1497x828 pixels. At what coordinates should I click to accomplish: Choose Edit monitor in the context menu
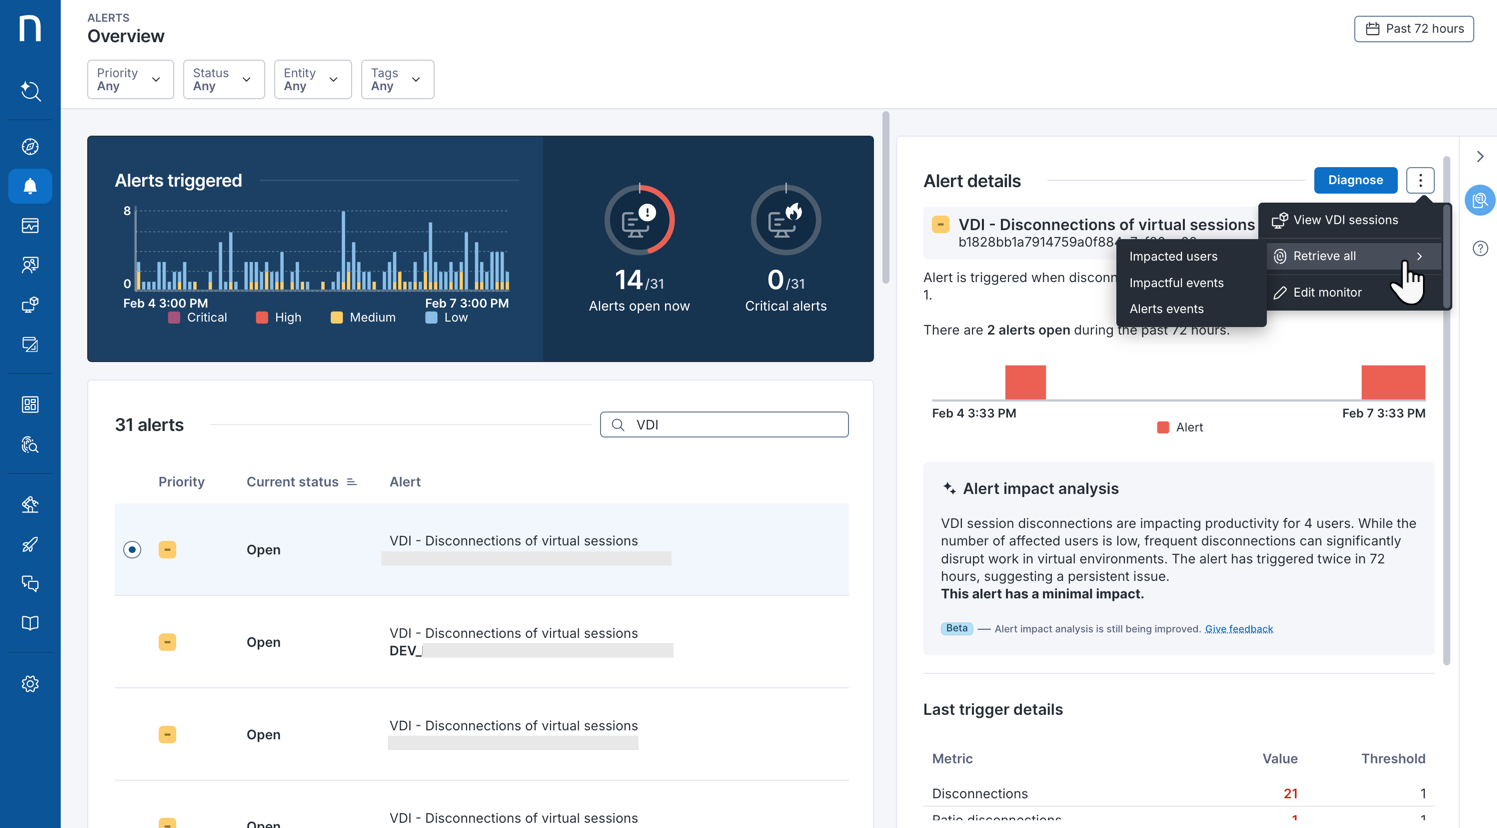(x=1326, y=293)
